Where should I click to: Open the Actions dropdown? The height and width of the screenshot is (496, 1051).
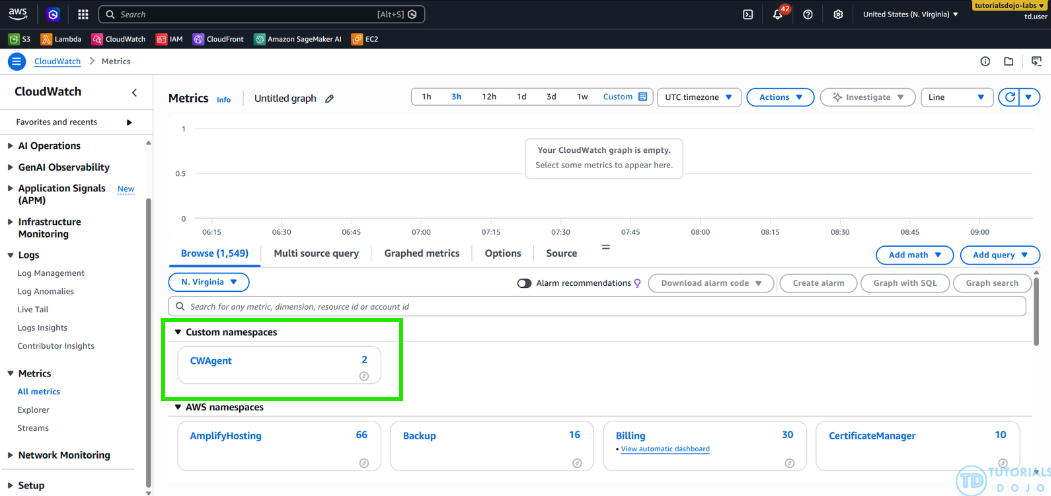[x=780, y=97]
